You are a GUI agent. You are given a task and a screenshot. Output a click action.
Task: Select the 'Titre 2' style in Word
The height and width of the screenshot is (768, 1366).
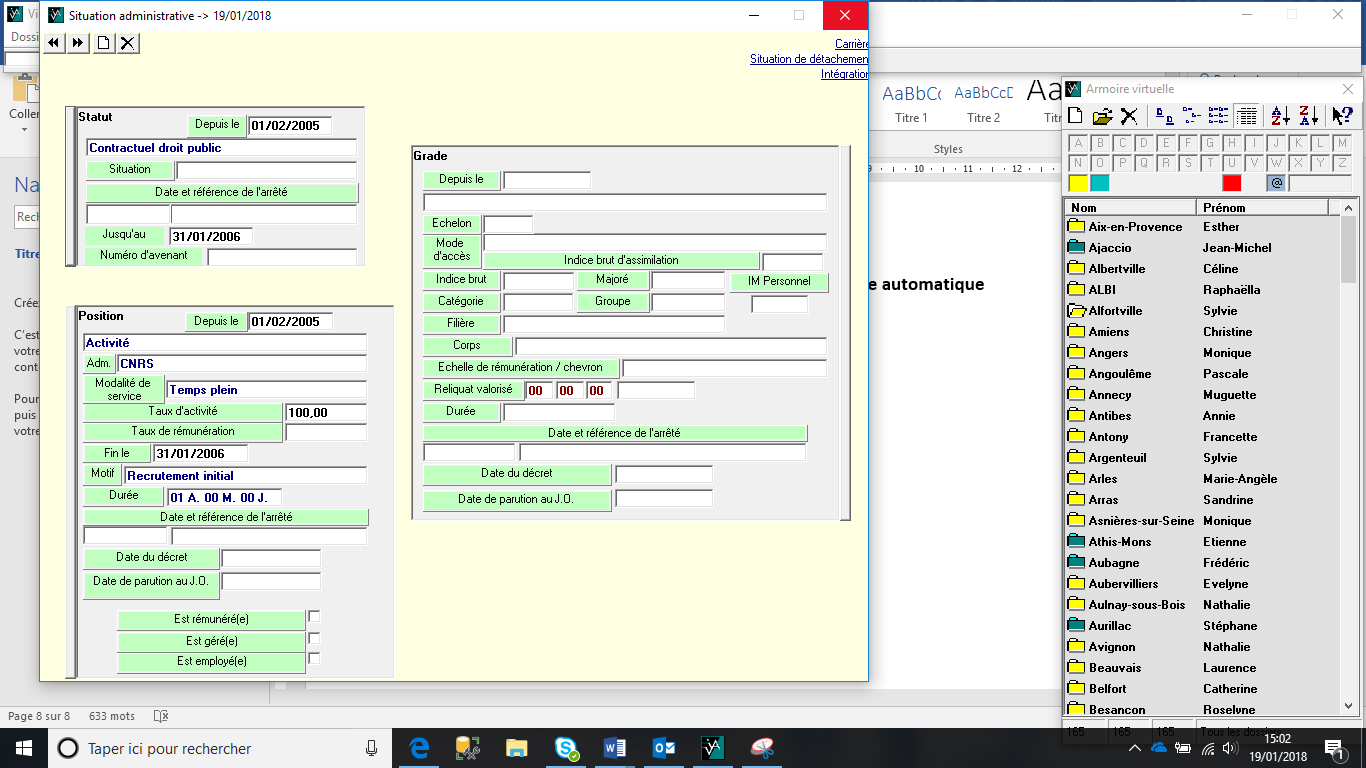point(983,103)
